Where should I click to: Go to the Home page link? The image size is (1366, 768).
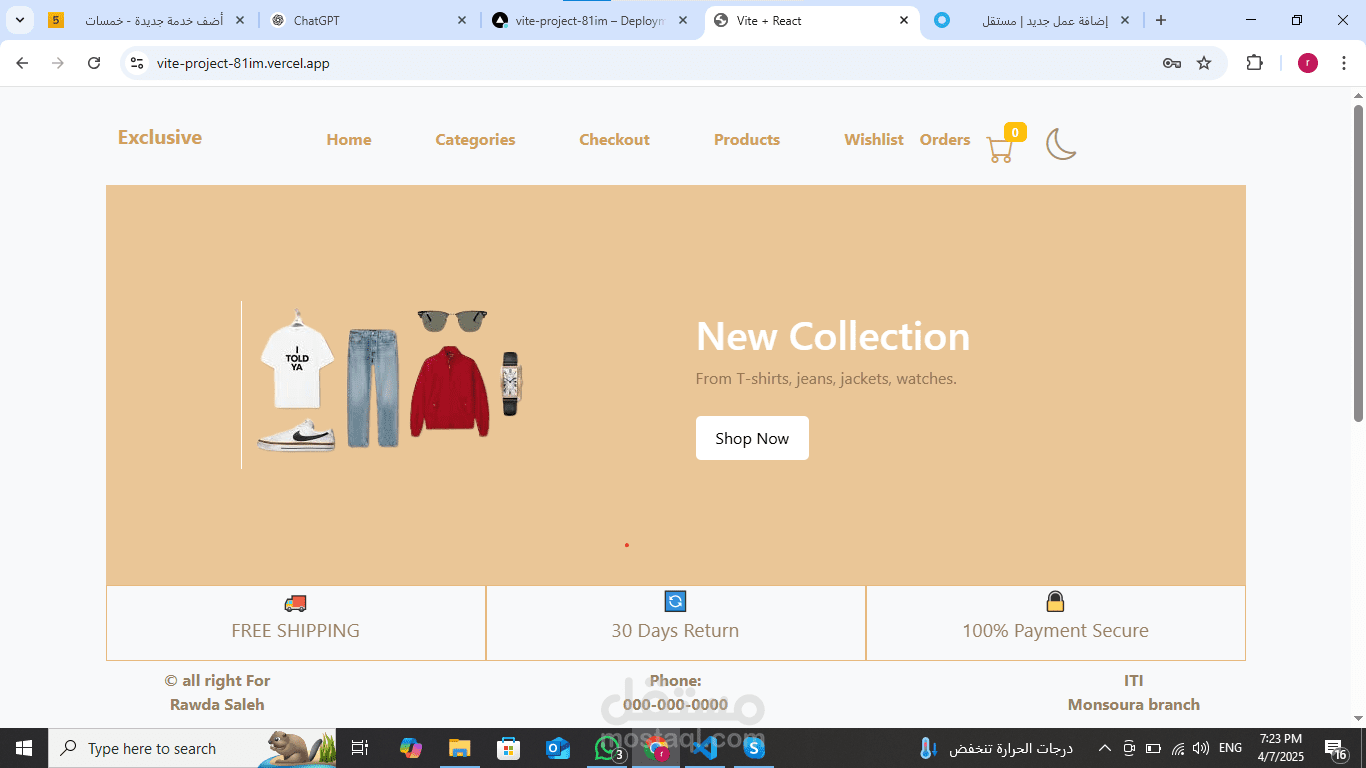point(349,140)
